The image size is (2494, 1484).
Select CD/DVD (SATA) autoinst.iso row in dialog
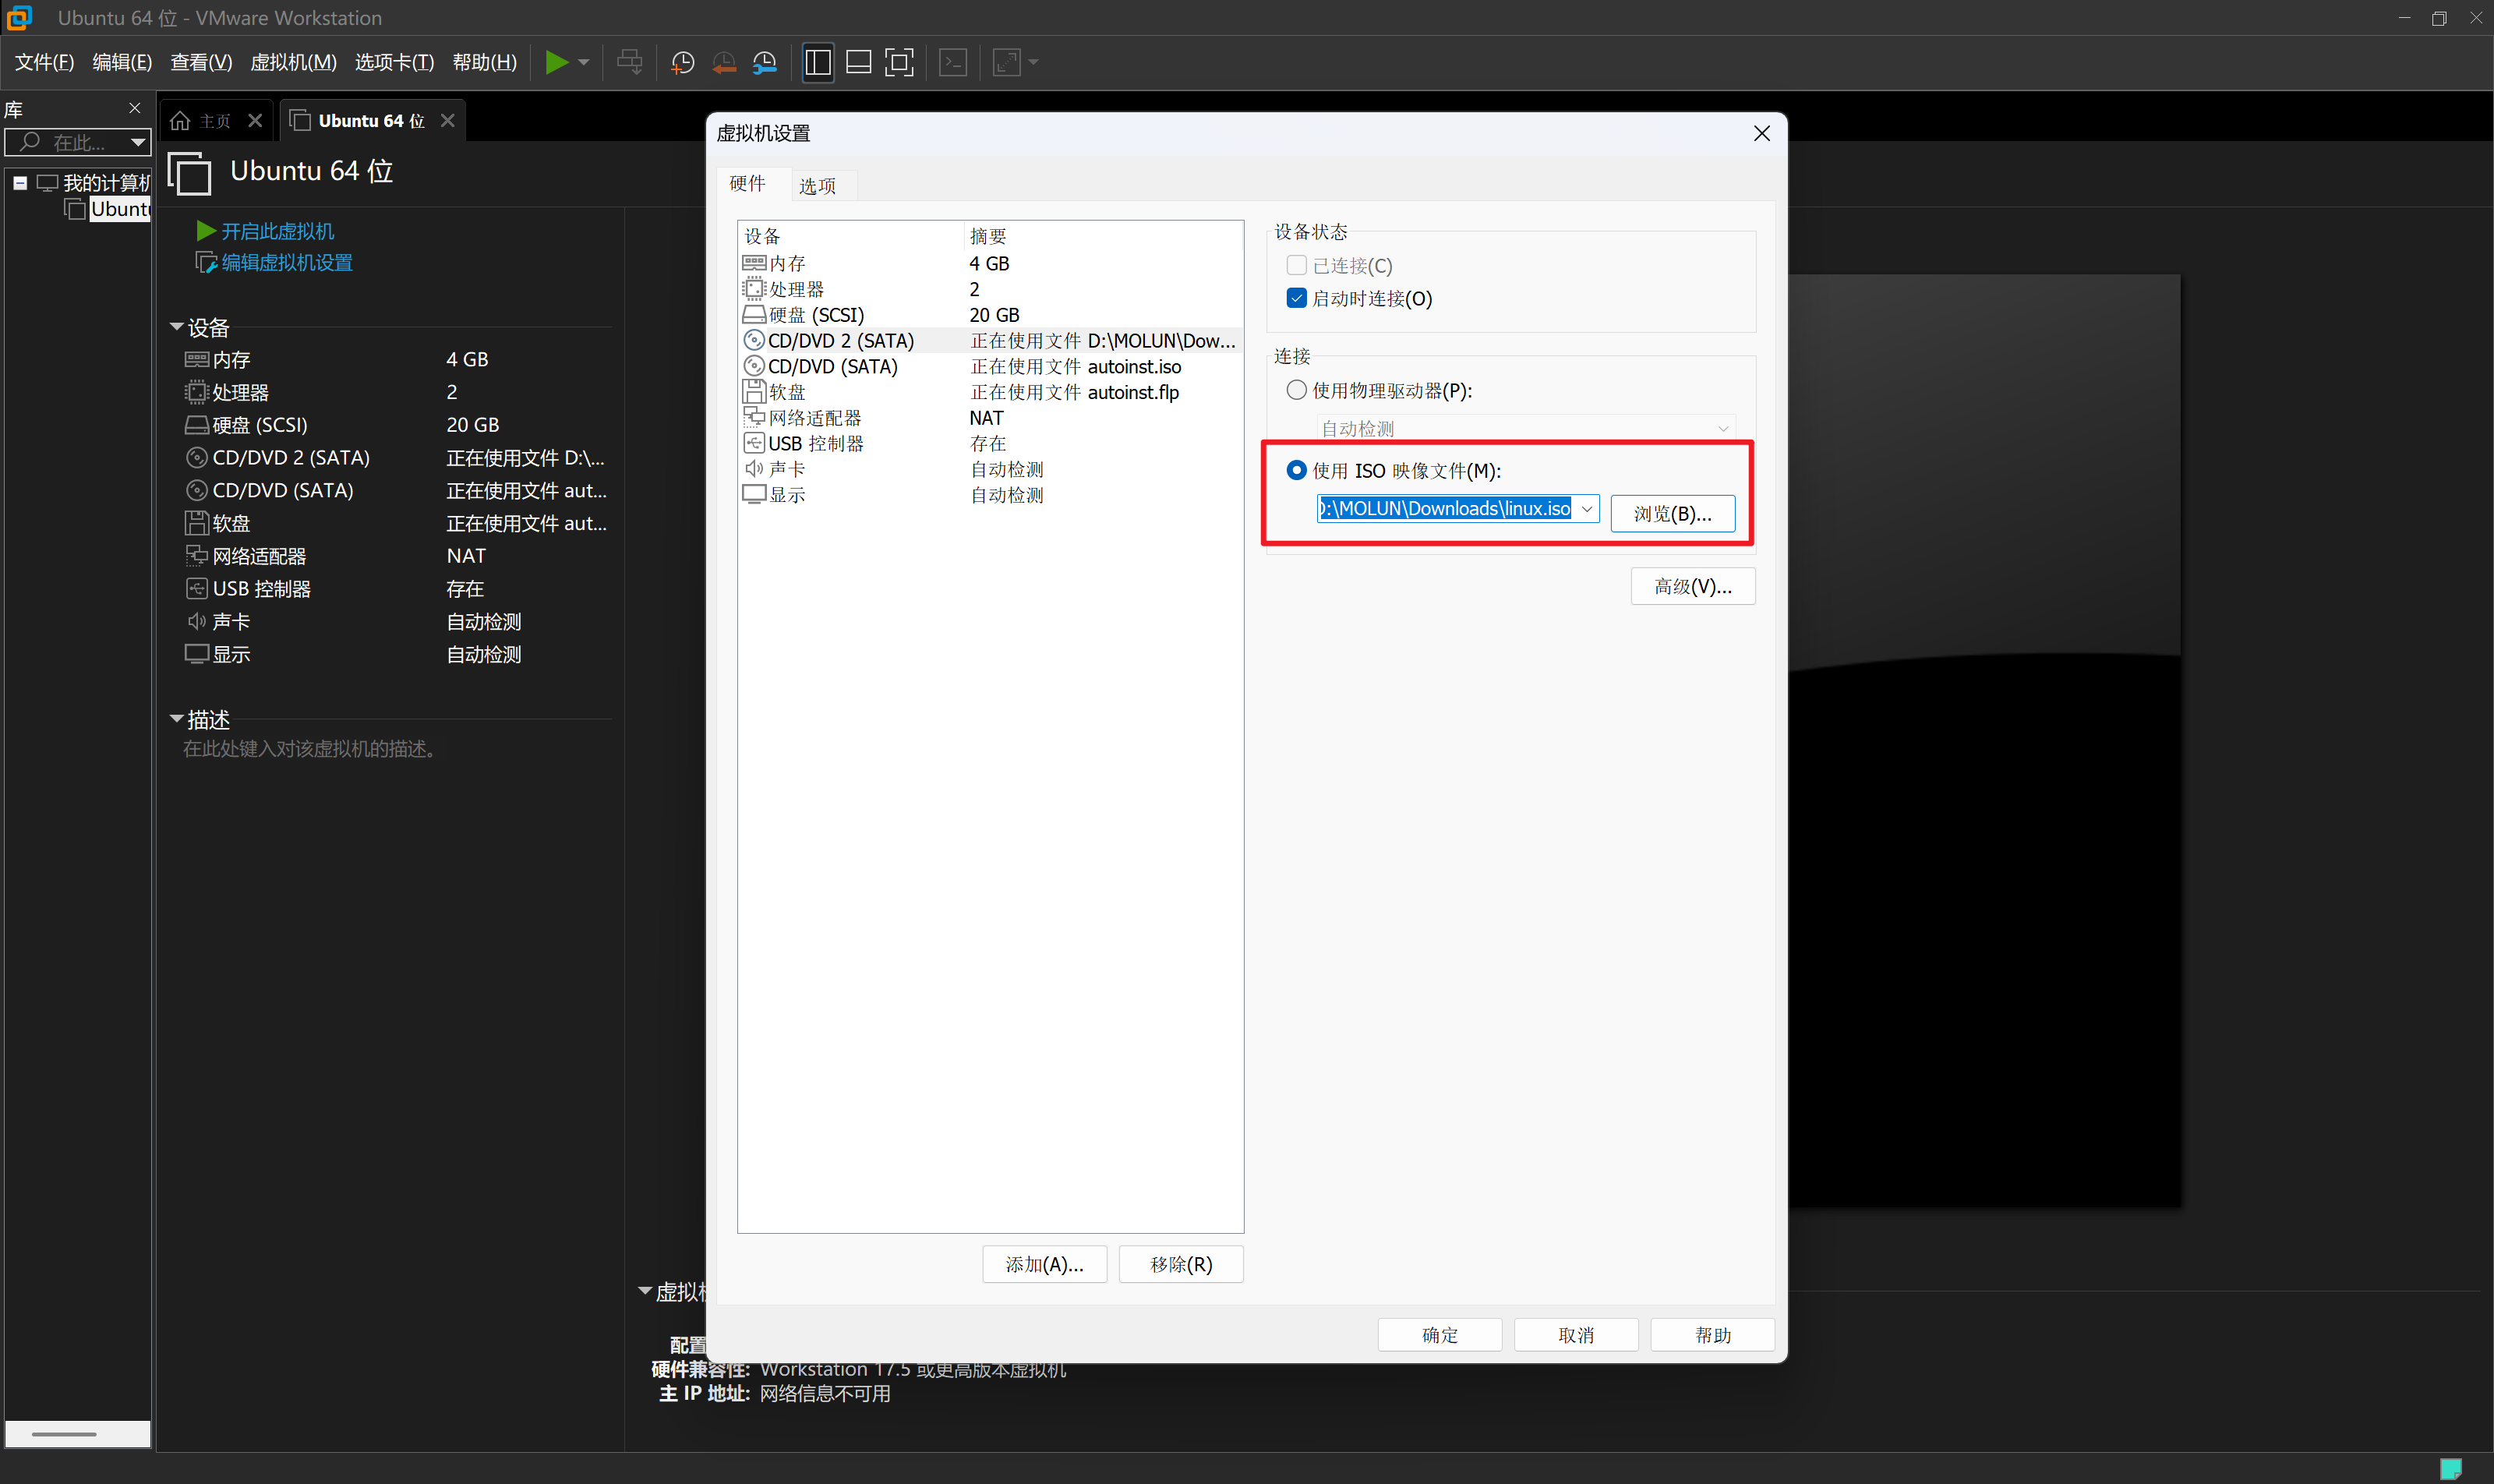(x=990, y=367)
